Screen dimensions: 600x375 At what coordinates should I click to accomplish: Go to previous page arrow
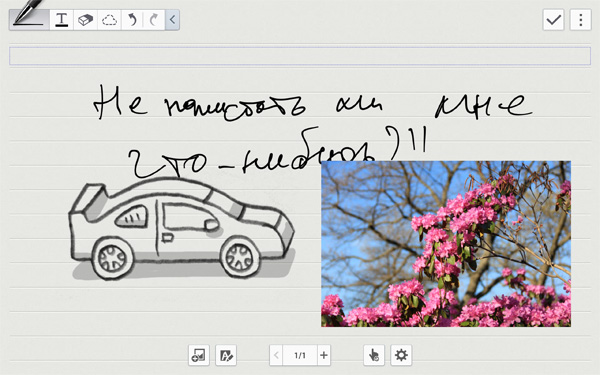point(276,355)
